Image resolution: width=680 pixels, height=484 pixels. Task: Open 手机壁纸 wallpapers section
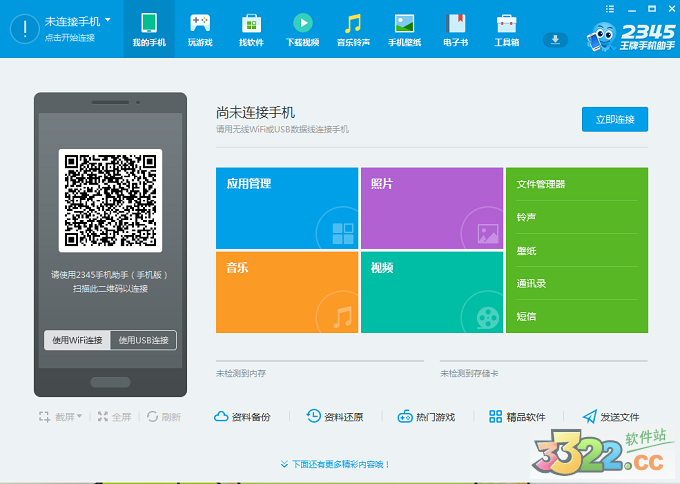[404, 29]
